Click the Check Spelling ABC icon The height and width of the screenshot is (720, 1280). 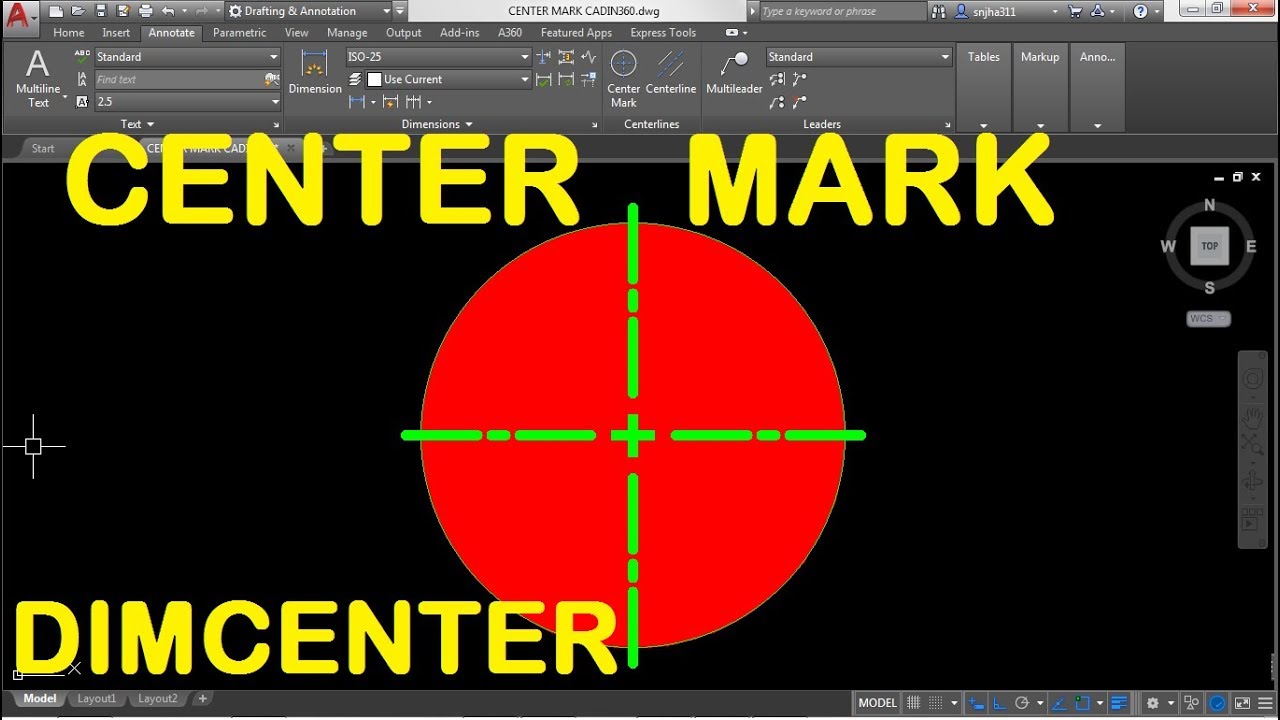82,57
